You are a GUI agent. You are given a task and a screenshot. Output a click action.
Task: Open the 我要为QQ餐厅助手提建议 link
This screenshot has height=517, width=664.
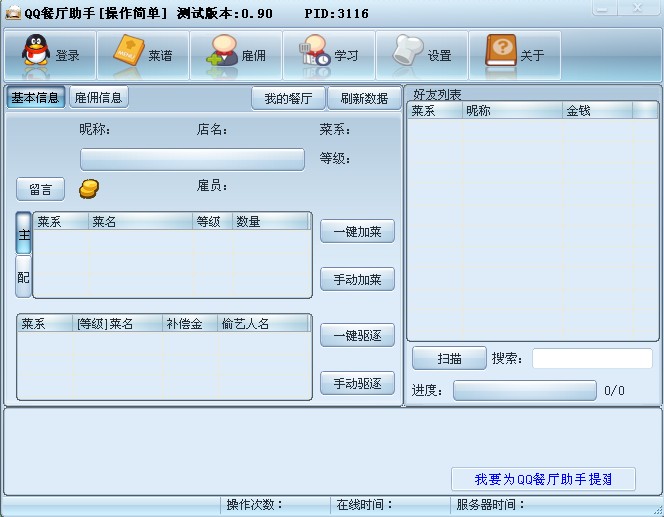(543, 479)
